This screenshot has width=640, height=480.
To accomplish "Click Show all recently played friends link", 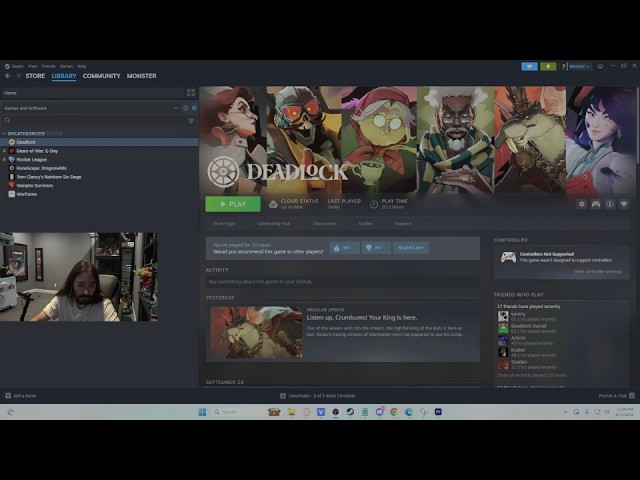I will 531,375.
